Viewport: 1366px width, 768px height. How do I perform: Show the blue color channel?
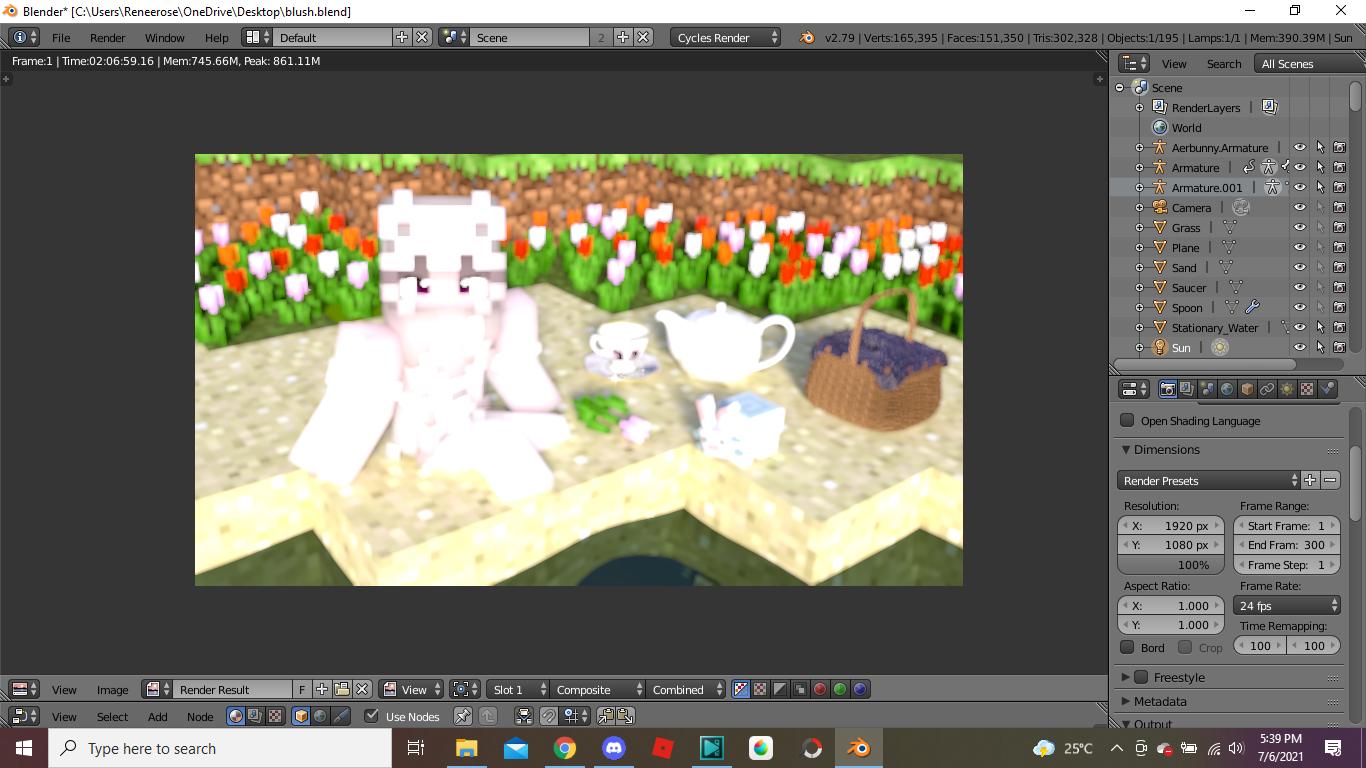click(860, 689)
